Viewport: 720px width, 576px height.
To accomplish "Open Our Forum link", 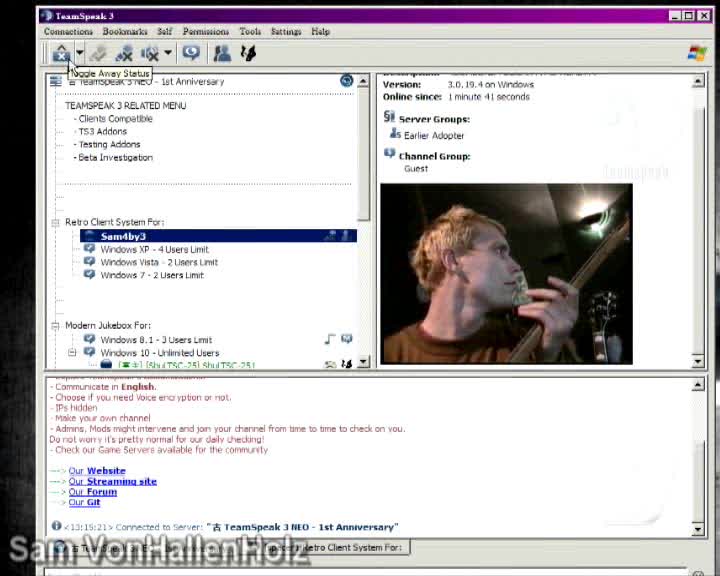I will coord(93,492).
